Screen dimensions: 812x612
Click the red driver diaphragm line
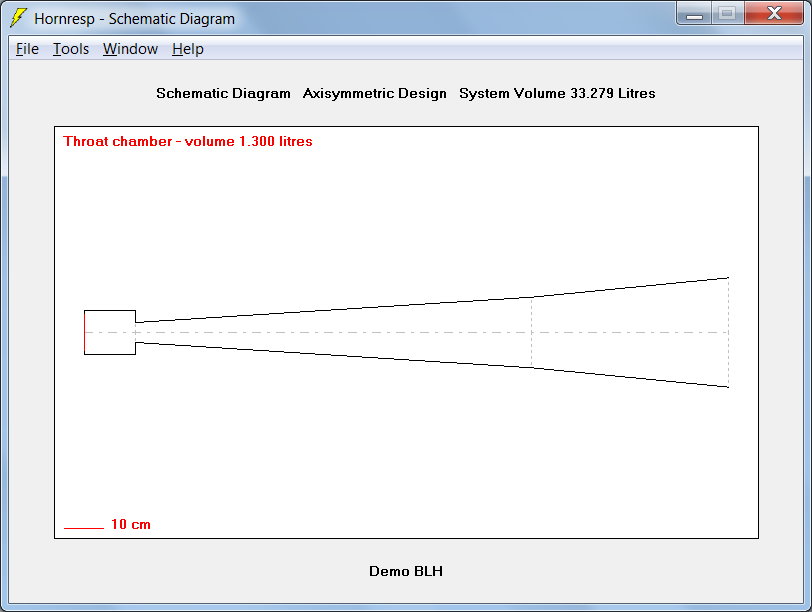(x=84, y=332)
